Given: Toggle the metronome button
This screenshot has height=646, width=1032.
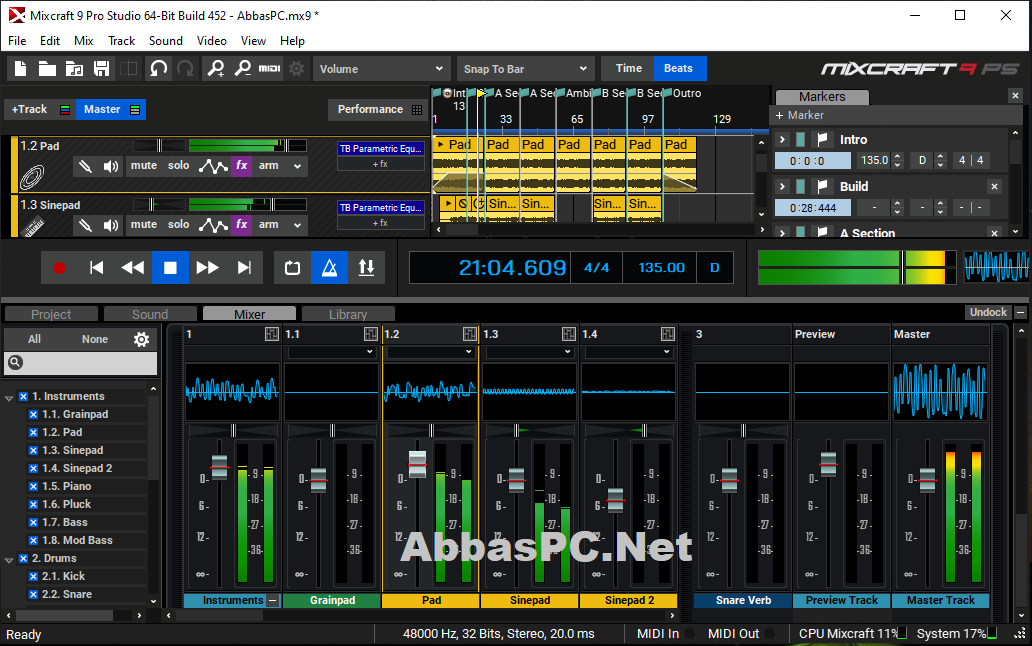Looking at the screenshot, I should point(330,268).
